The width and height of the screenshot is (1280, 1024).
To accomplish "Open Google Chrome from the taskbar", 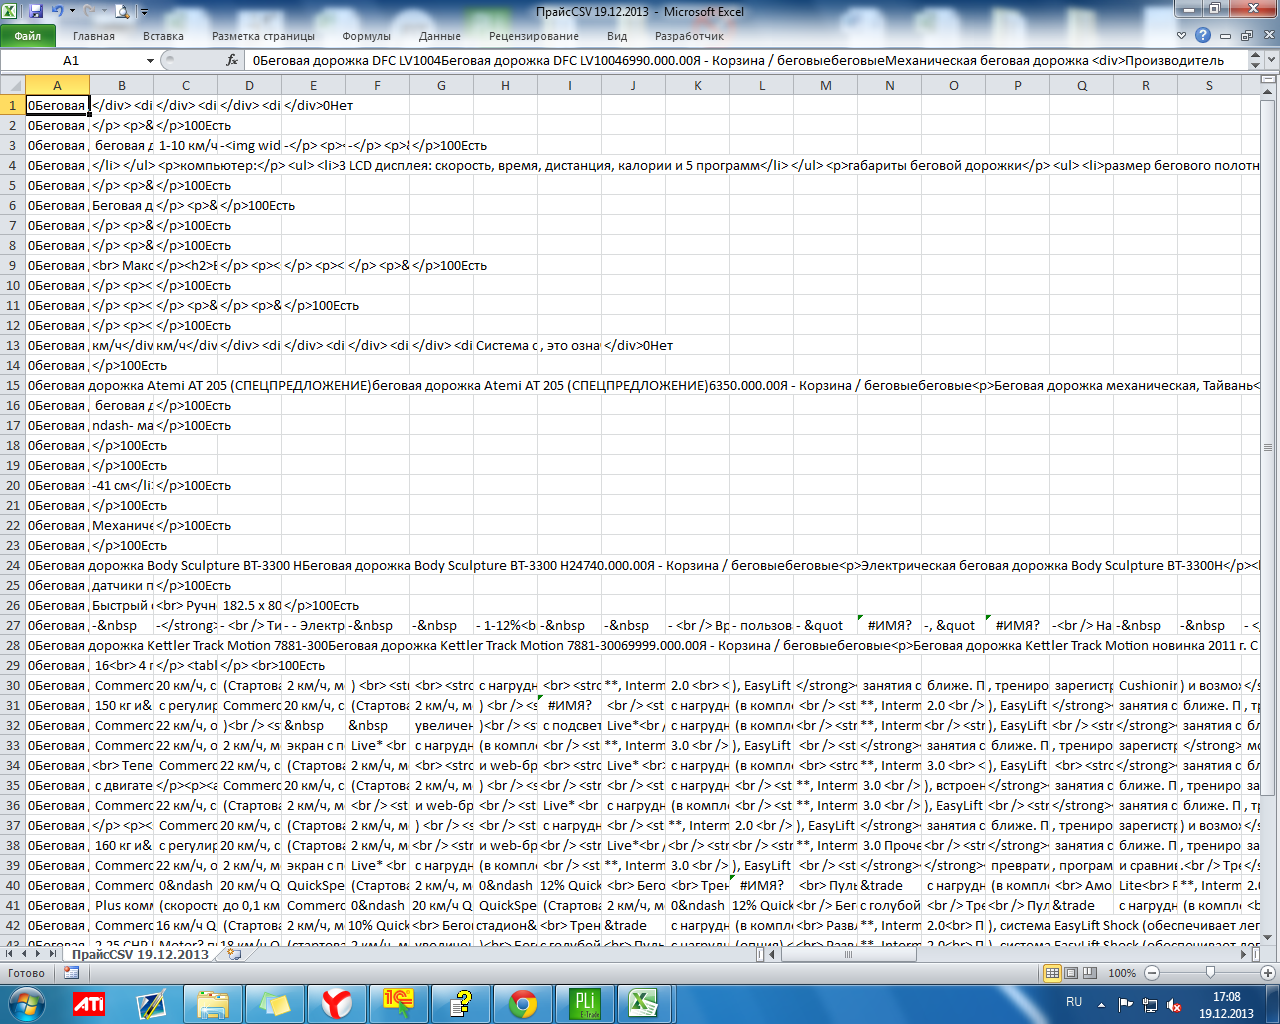I will 523,1002.
